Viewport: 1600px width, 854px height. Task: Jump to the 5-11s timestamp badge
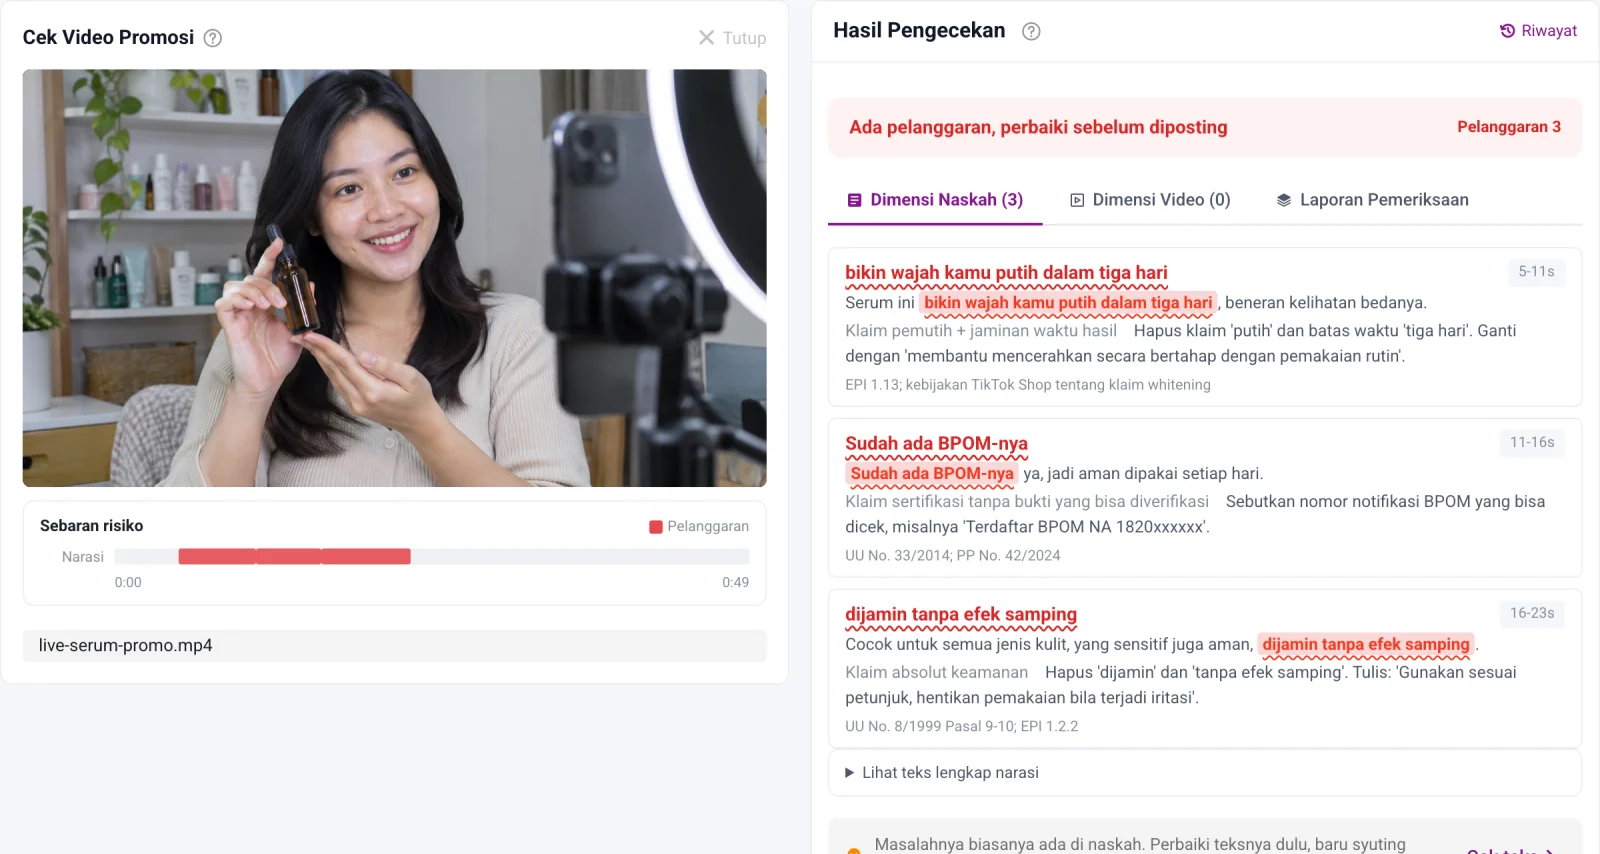pyautogui.click(x=1536, y=272)
